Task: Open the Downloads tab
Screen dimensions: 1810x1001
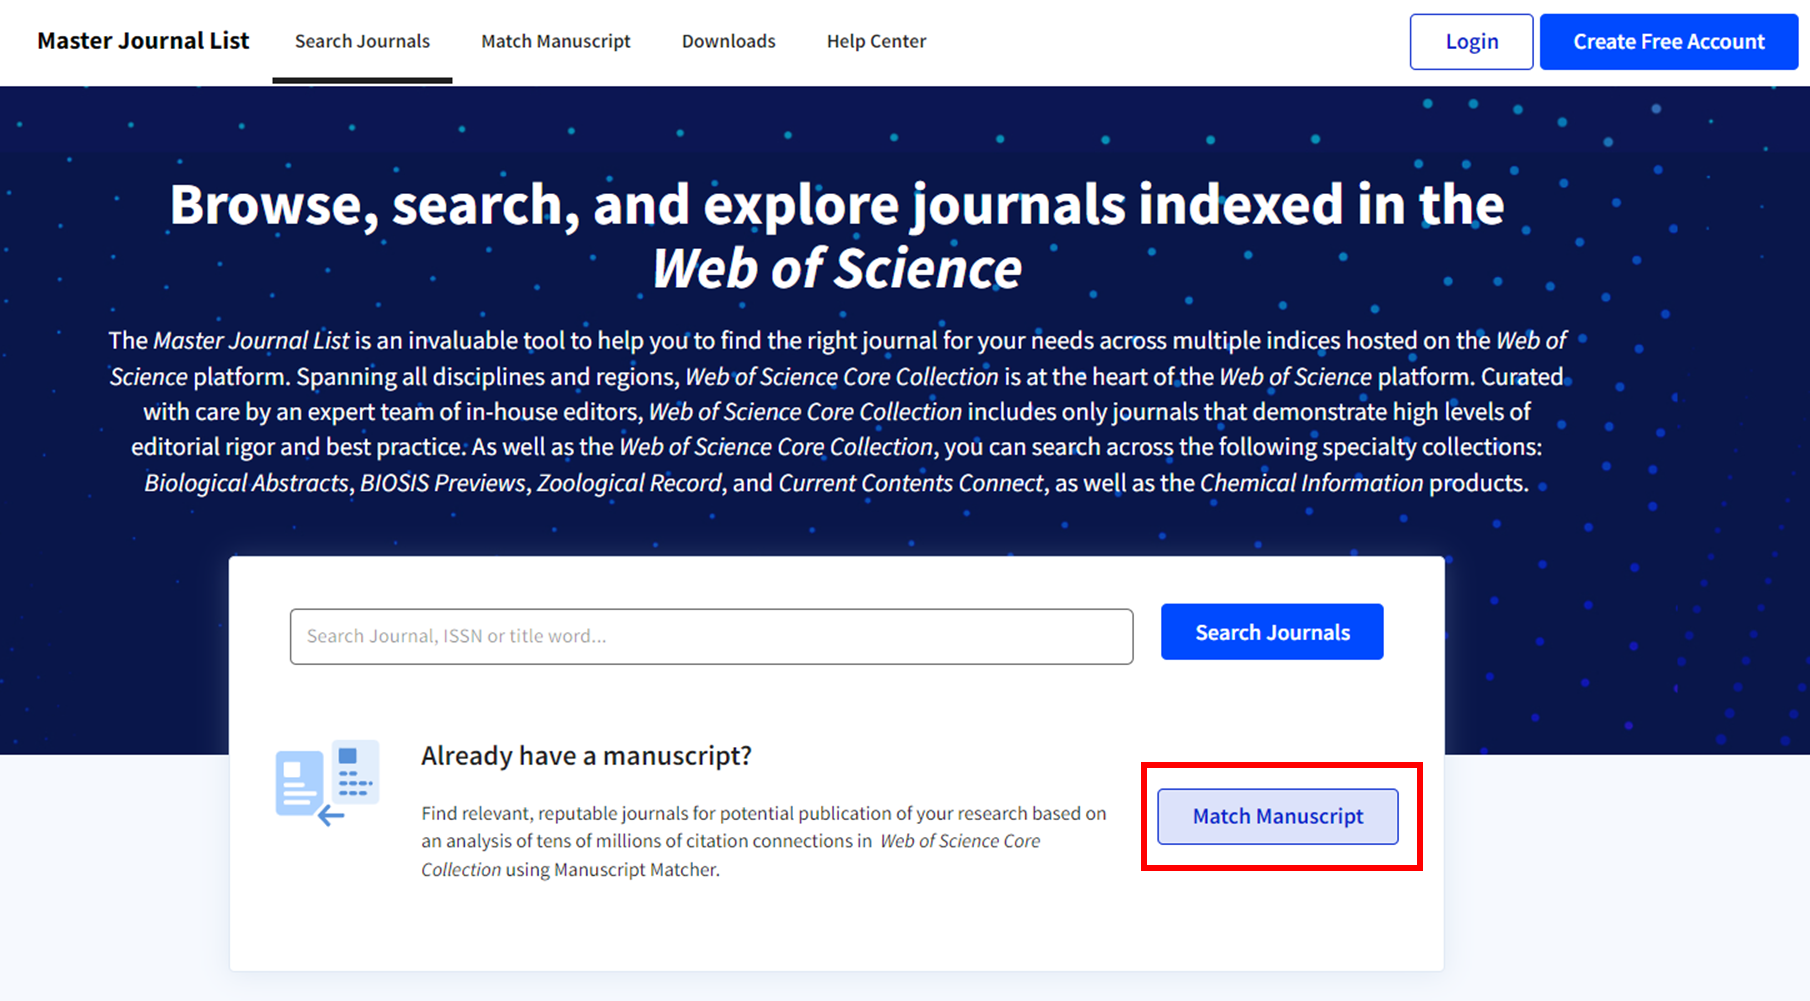Action: [x=729, y=41]
